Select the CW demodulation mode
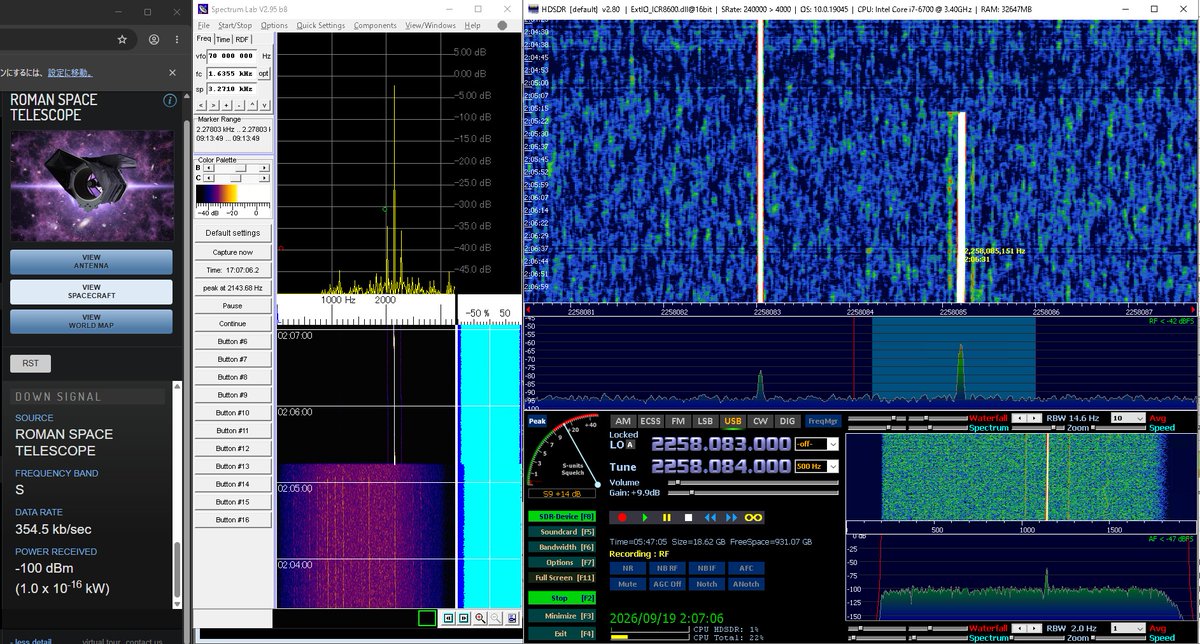The image size is (1200, 644). coord(760,421)
